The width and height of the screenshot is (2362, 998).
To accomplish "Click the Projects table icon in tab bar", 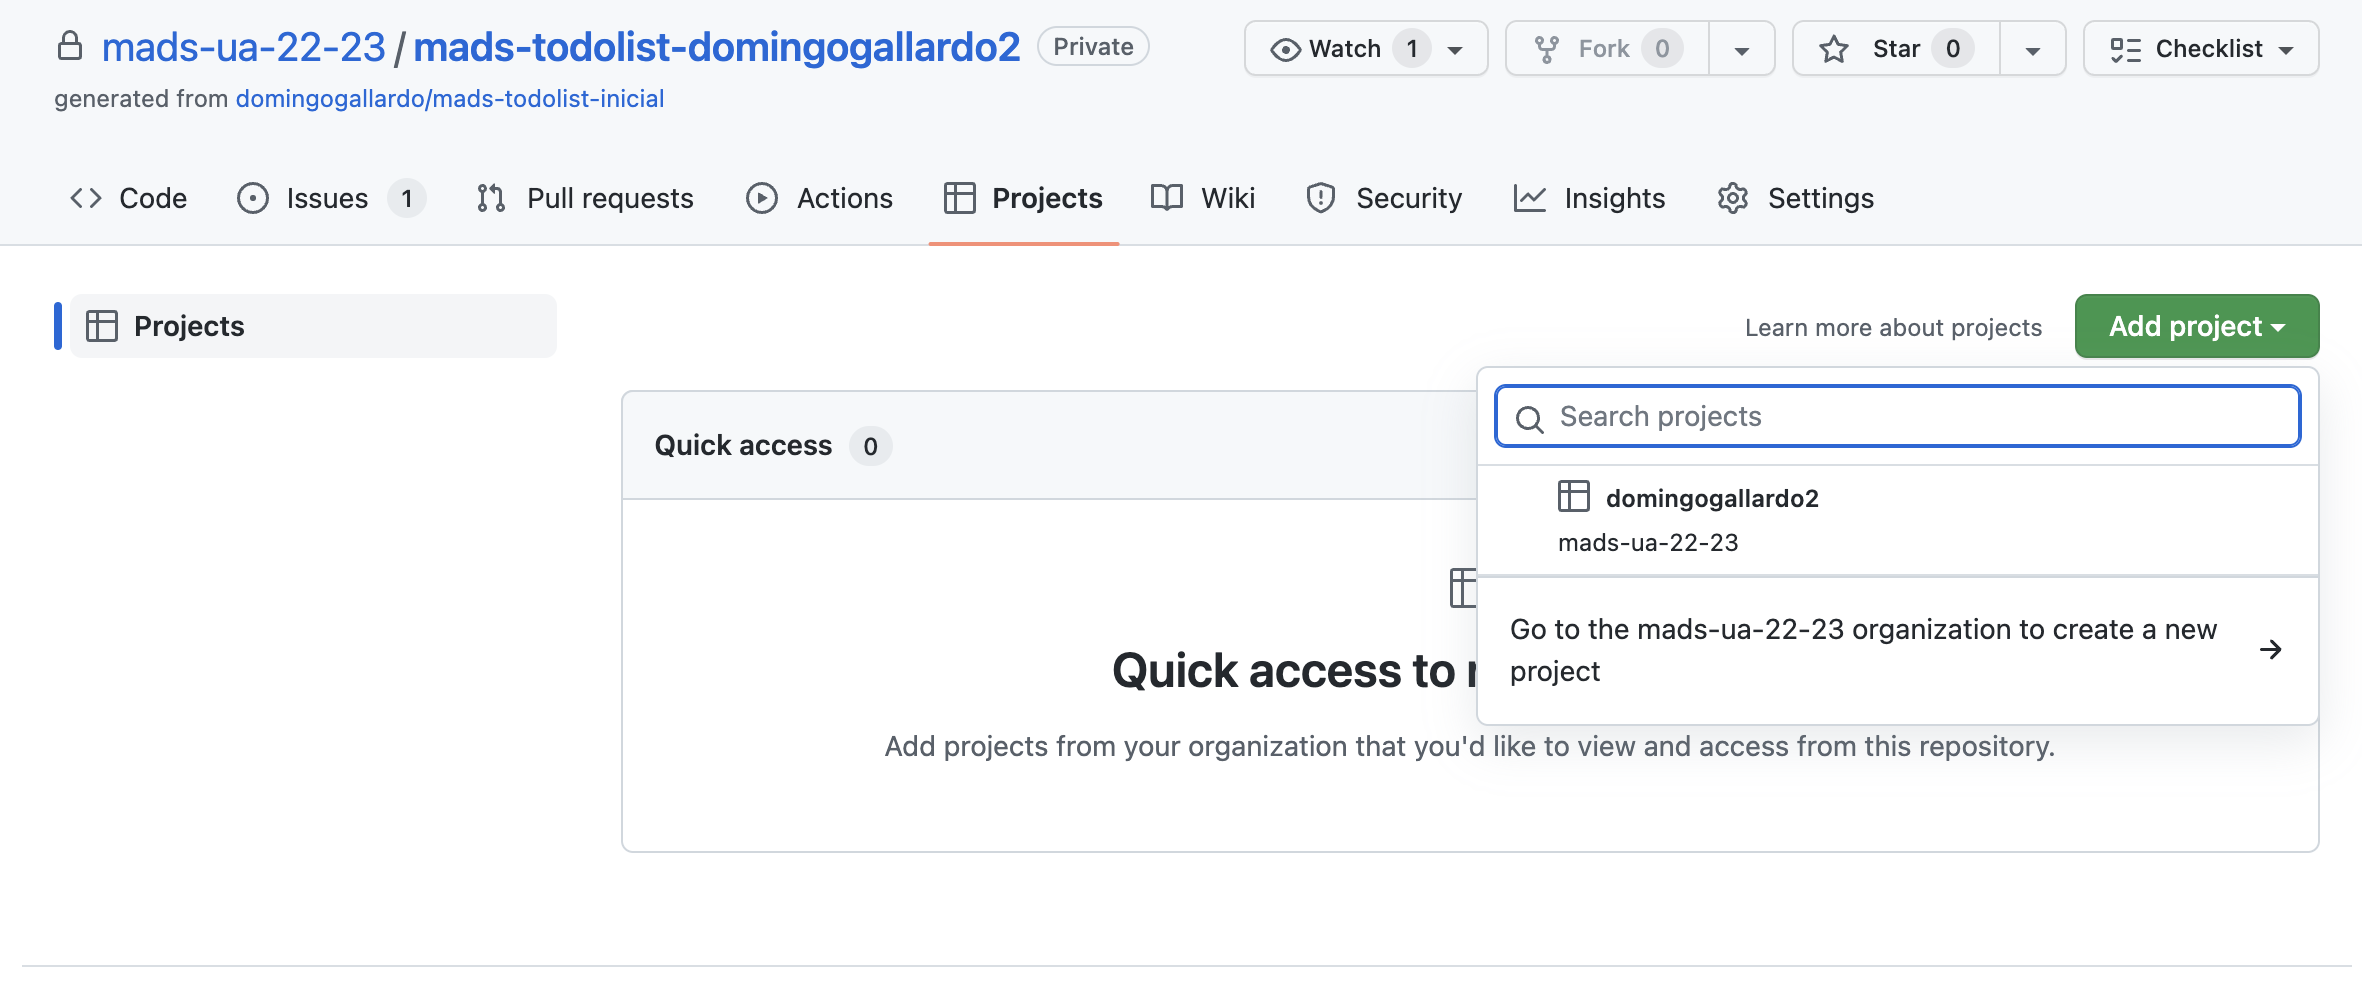I will click(959, 198).
